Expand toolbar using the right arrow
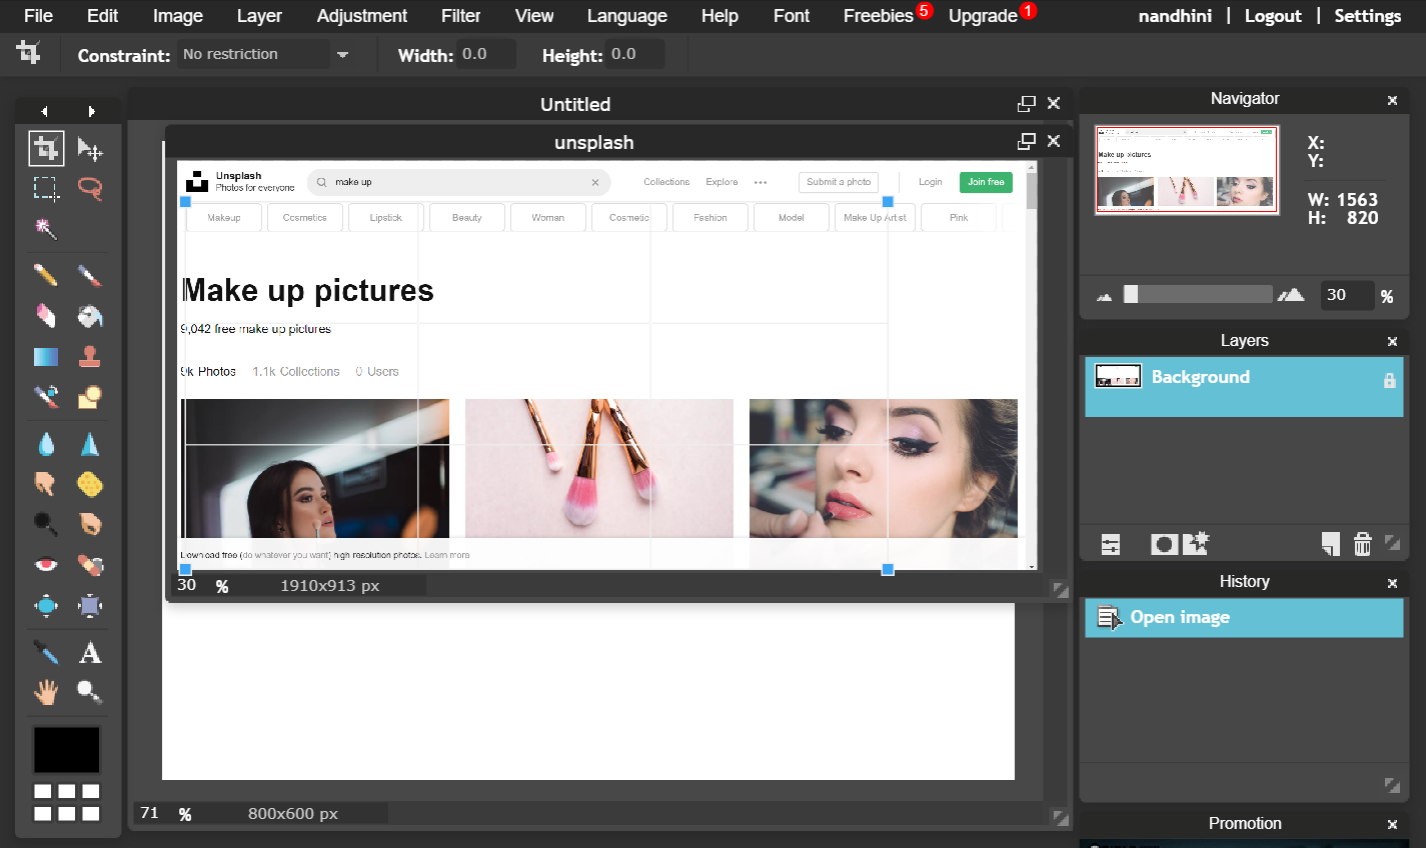This screenshot has width=1426, height=848. pyautogui.click(x=91, y=111)
